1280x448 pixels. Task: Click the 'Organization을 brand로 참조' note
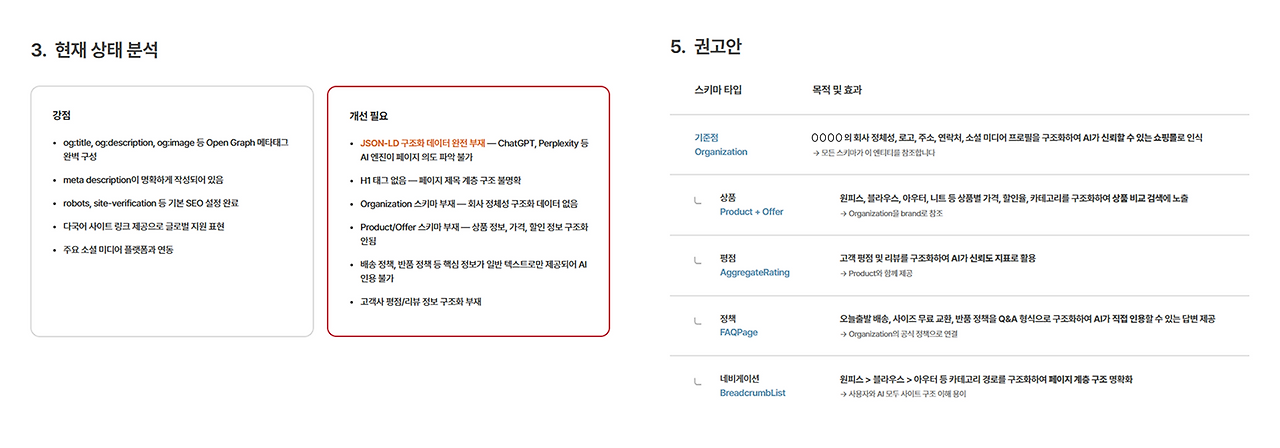pyautogui.click(x=891, y=214)
